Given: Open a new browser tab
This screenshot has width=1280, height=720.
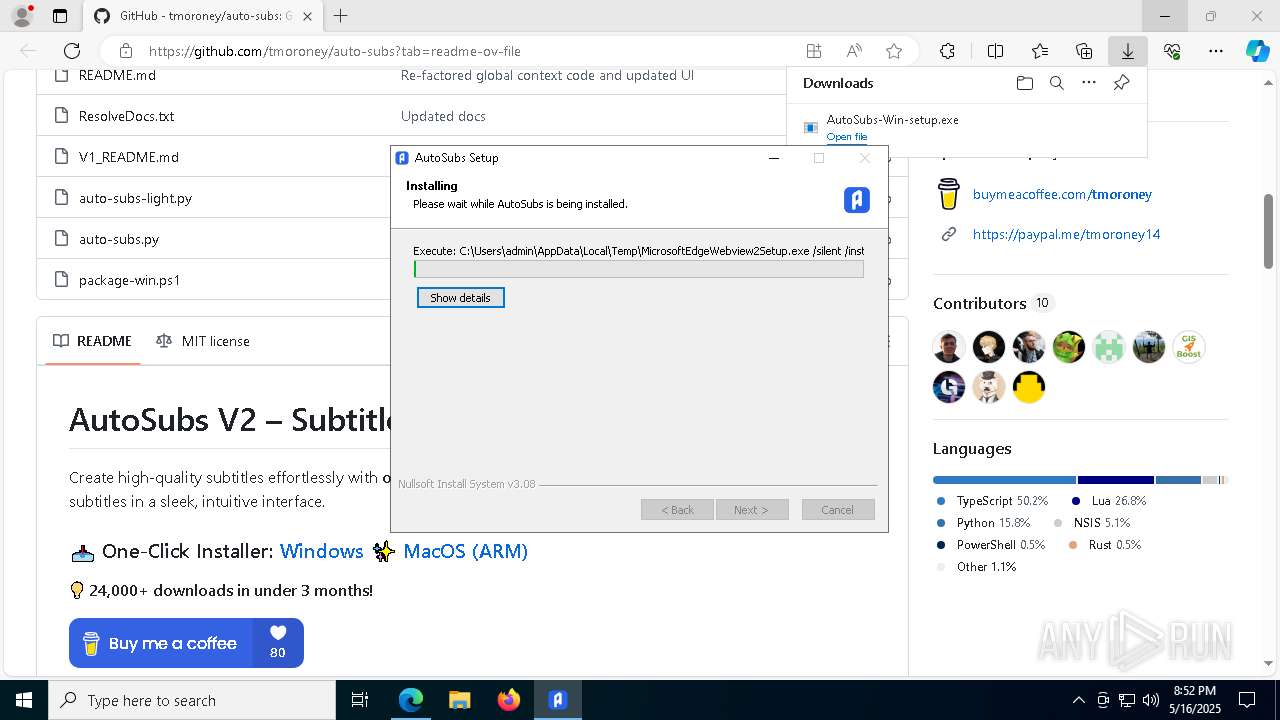Looking at the screenshot, I should [340, 16].
